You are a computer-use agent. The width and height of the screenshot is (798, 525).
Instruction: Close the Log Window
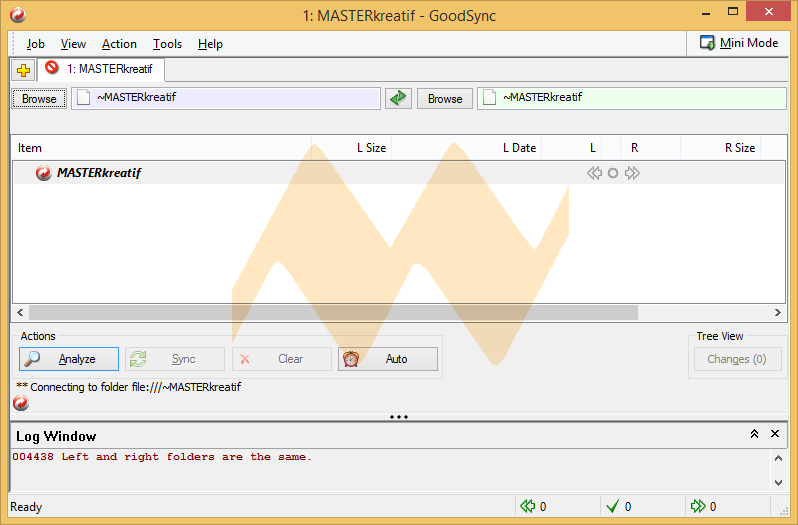coord(775,433)
